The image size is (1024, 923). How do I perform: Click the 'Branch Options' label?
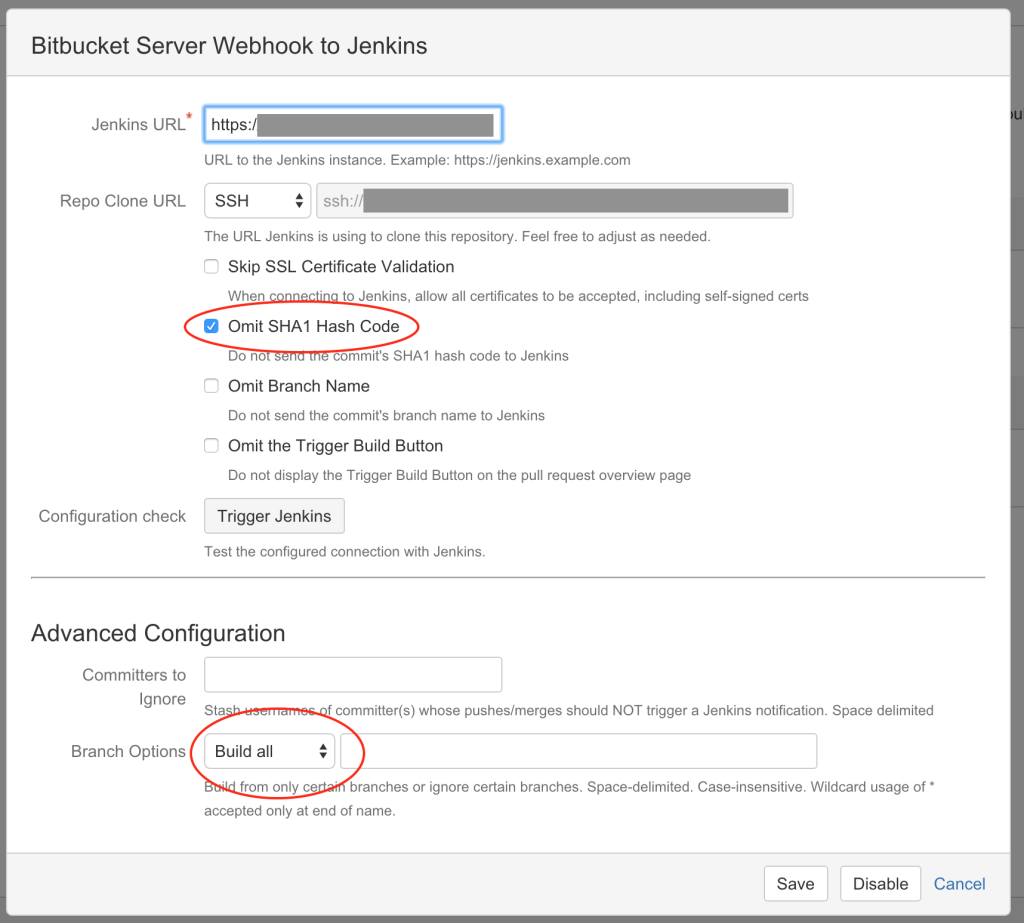pyautogui.click(x=128, y=751)
